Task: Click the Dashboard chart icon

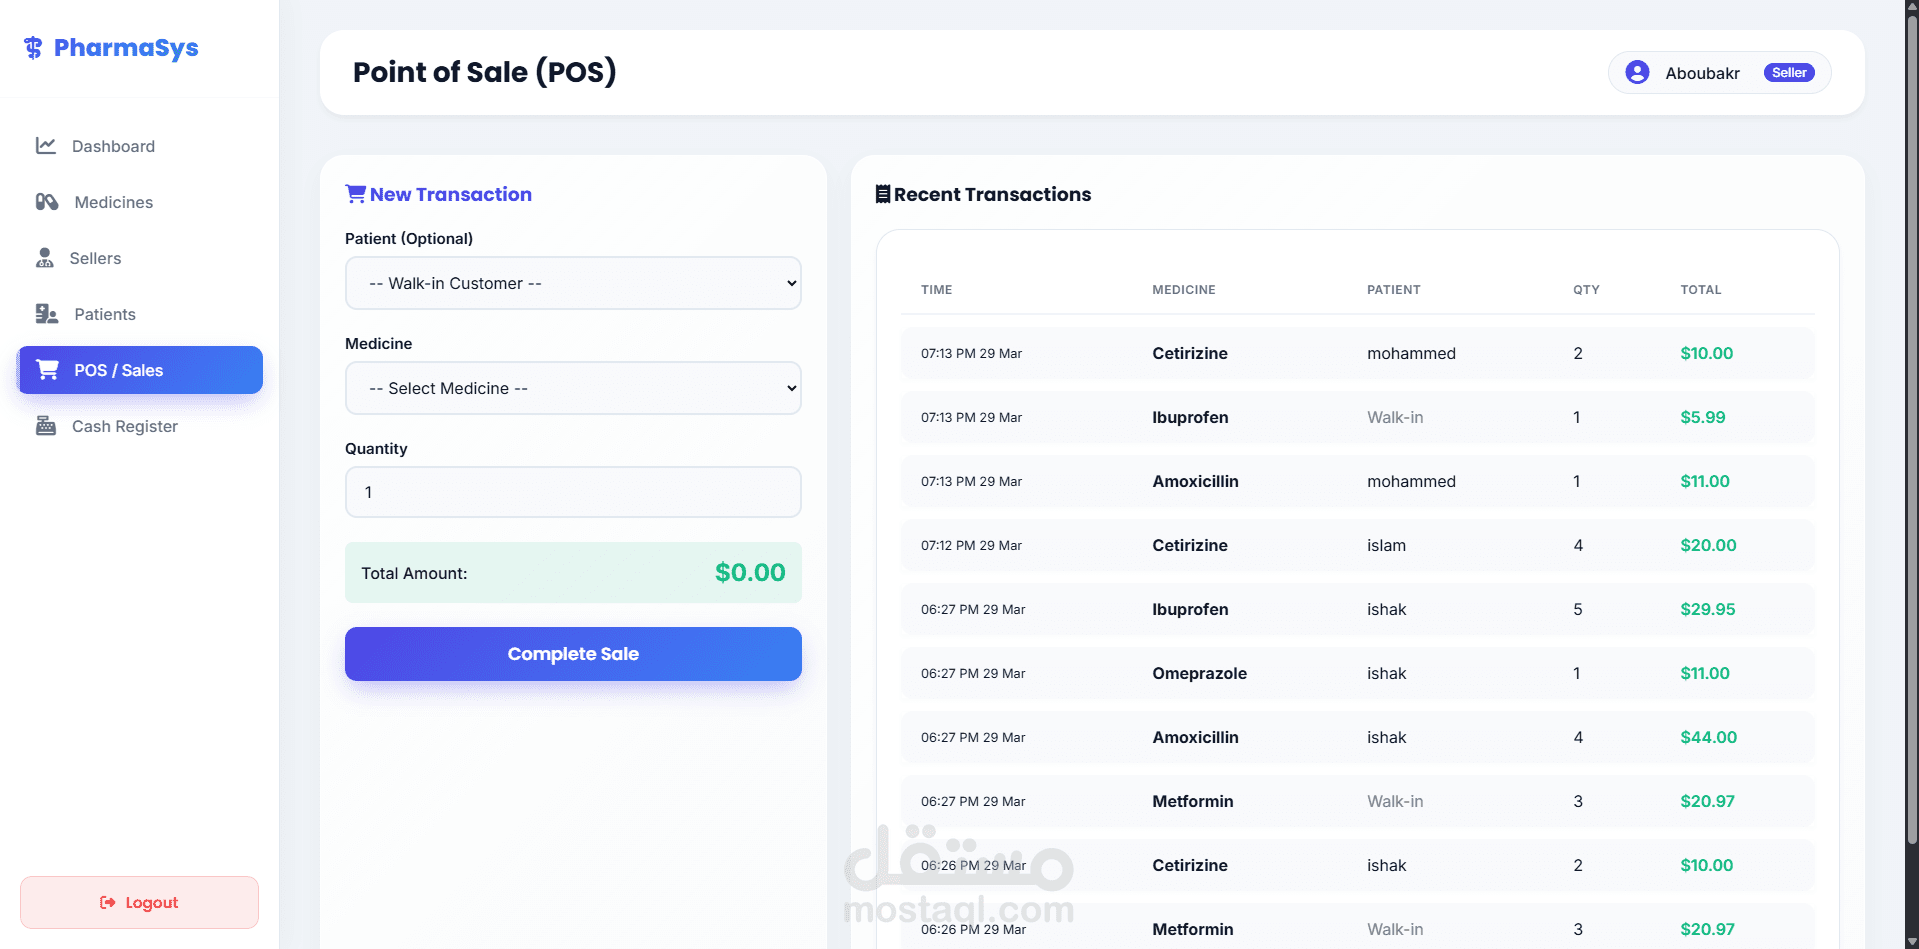Action: (x=46, y=146)
